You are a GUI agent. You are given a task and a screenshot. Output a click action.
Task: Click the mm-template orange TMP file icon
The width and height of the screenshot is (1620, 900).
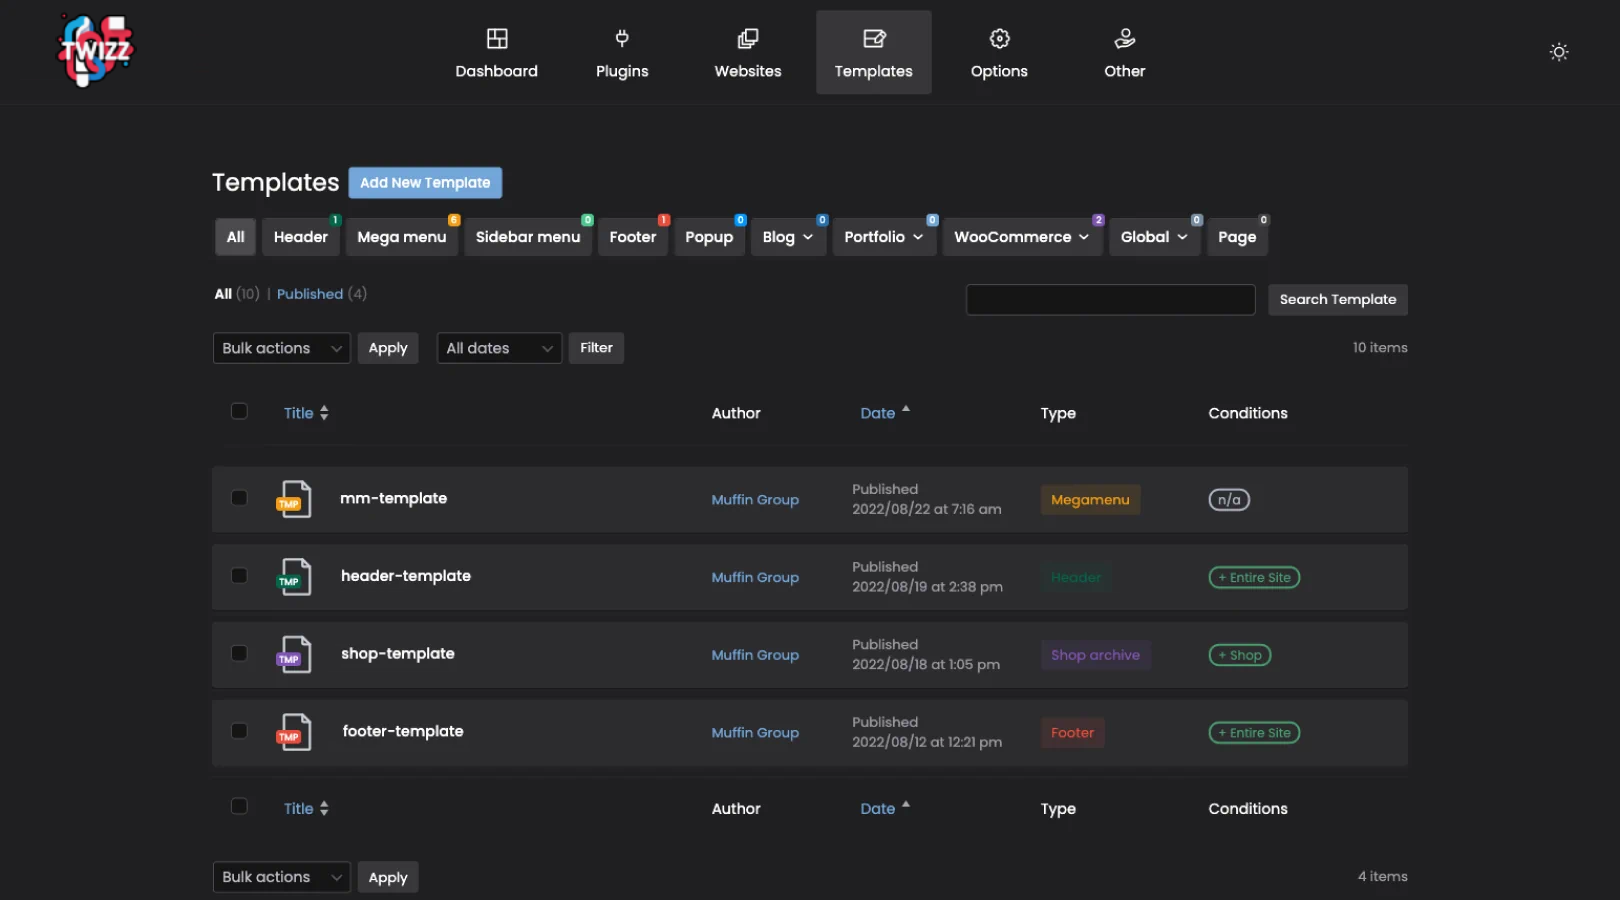(x=294, y=499)
